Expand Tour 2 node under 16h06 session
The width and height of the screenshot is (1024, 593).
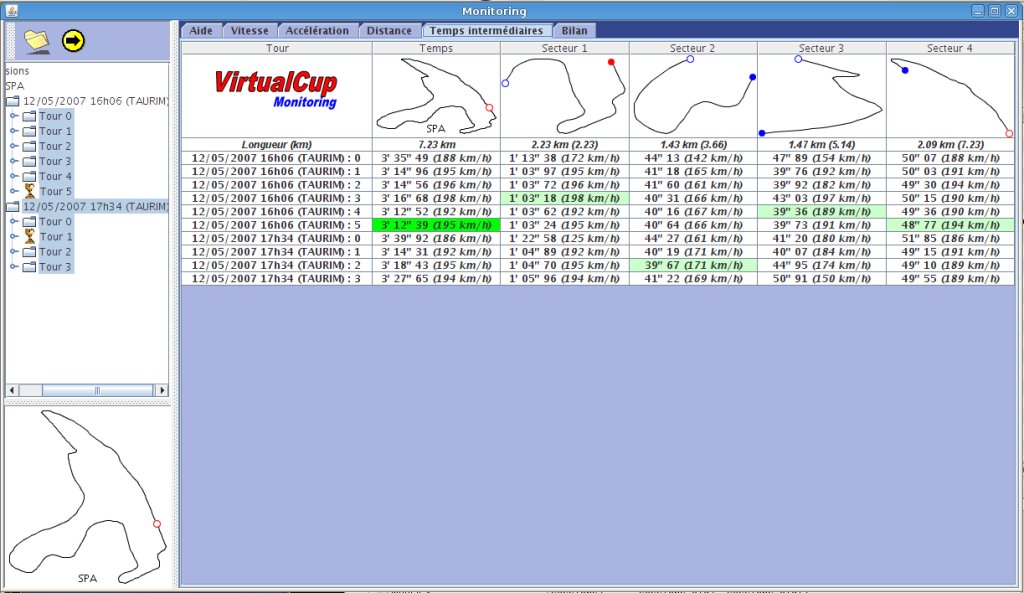click(14, 146)
